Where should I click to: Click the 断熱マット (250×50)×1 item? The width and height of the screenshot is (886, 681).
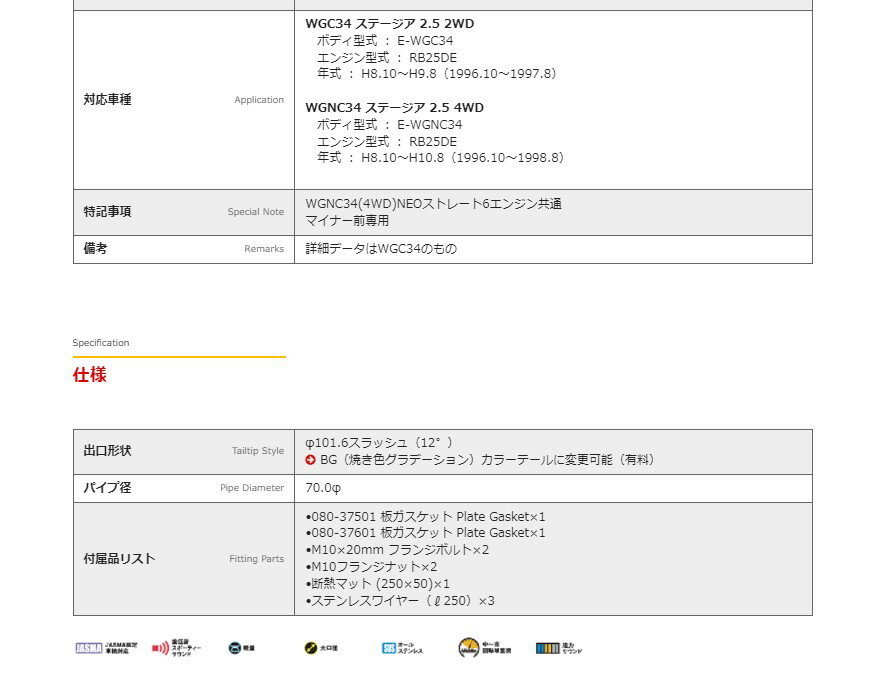click(377, 584)
